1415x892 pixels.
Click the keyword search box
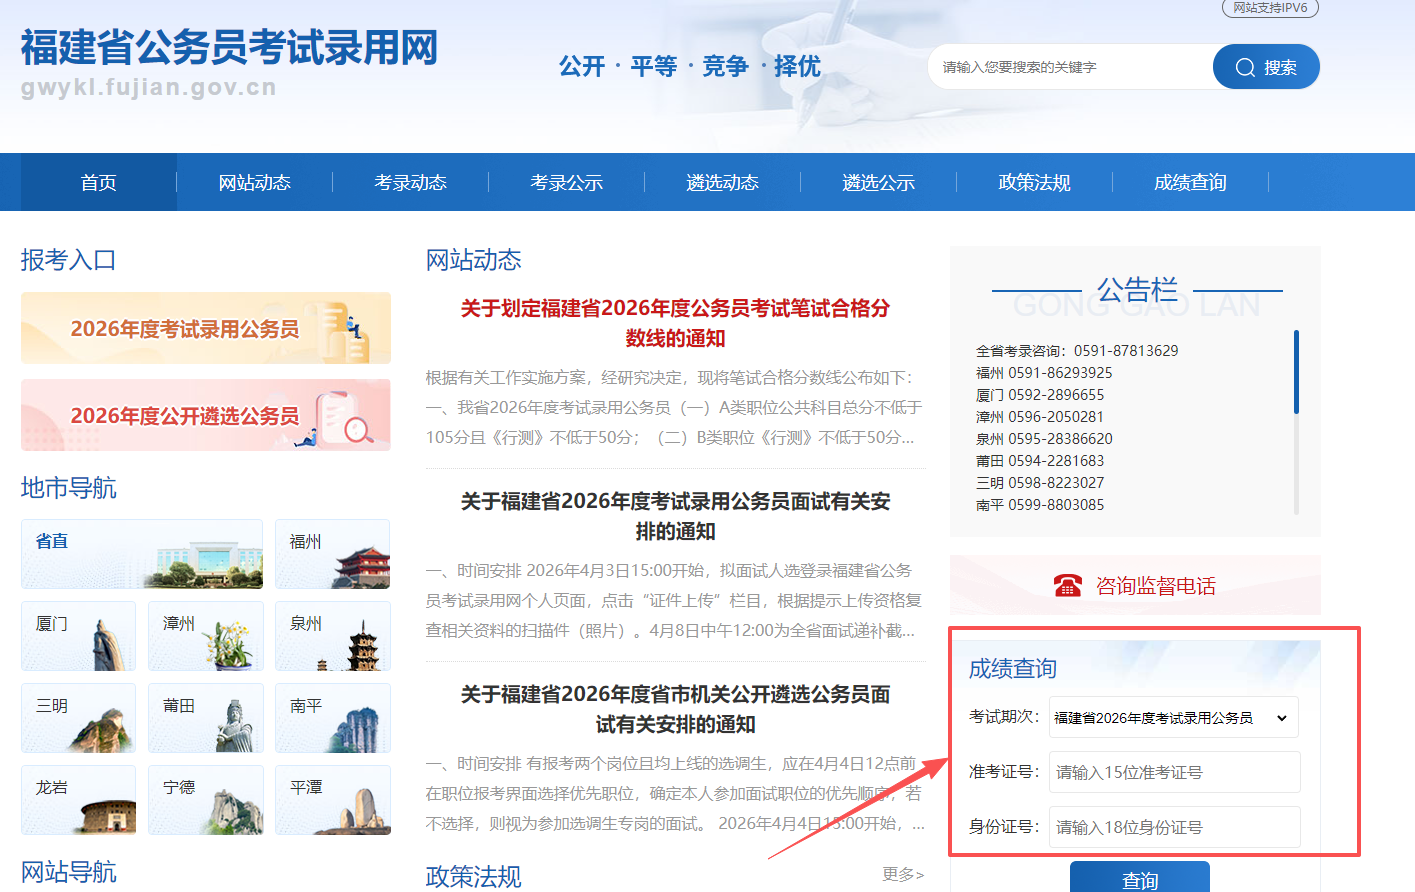point(1070,67)
